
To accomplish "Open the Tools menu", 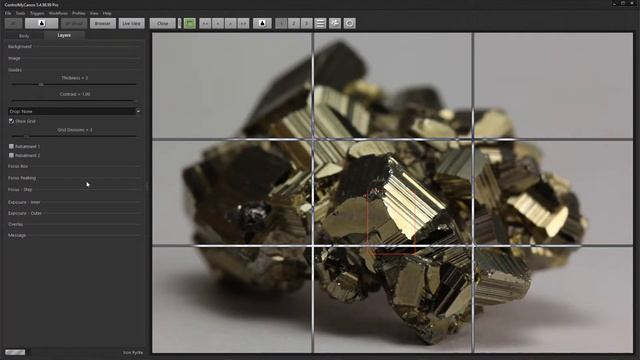I will coord(20,13).
